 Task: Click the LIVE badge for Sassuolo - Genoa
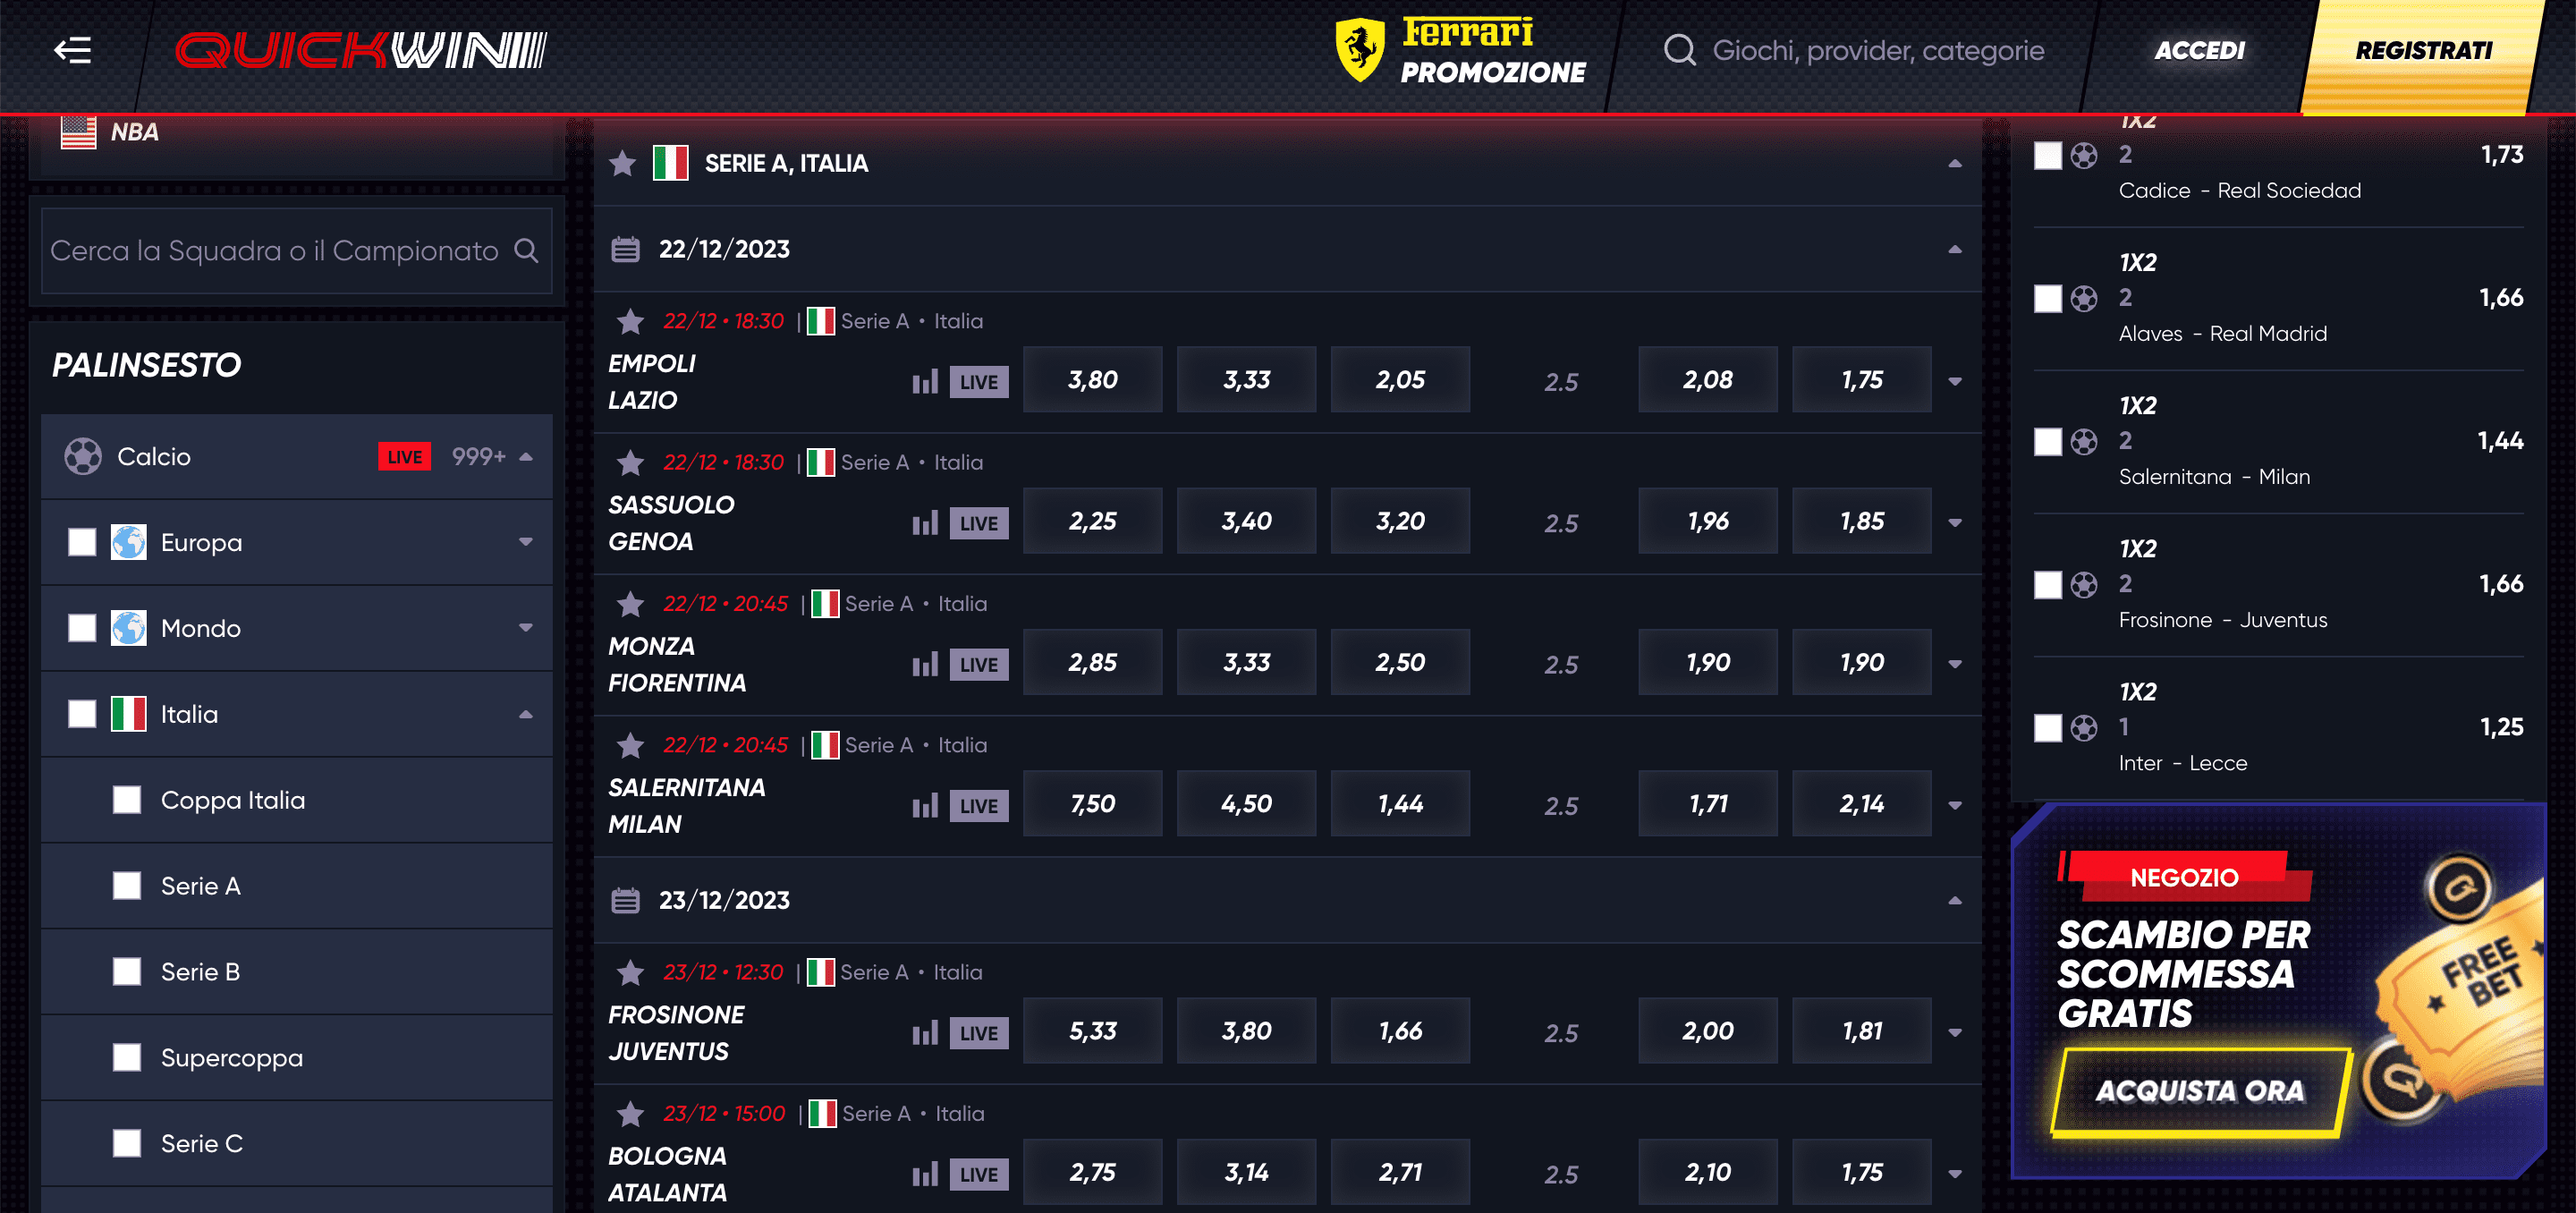(x=978, y=523)
